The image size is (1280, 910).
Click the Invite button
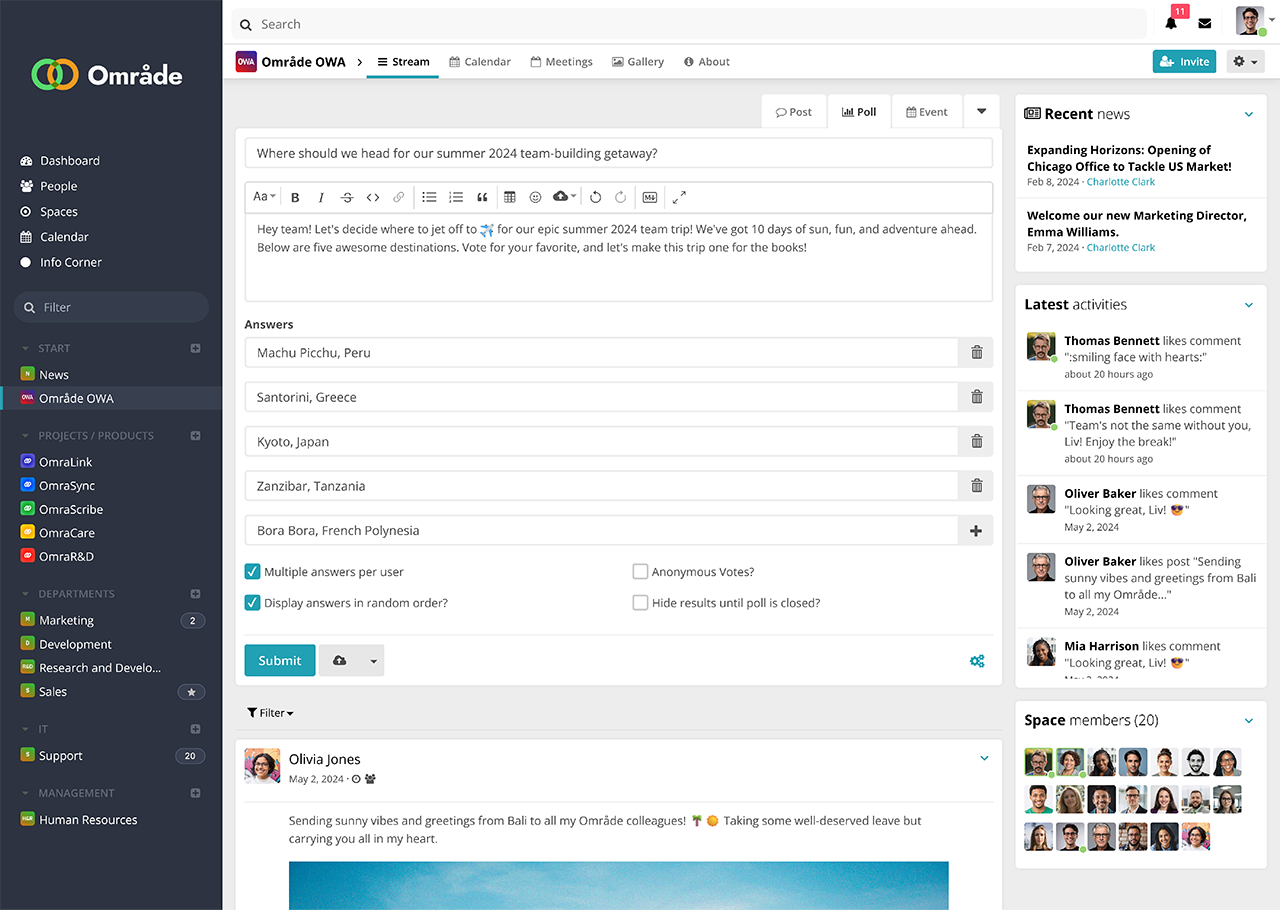coord(1184,62)
